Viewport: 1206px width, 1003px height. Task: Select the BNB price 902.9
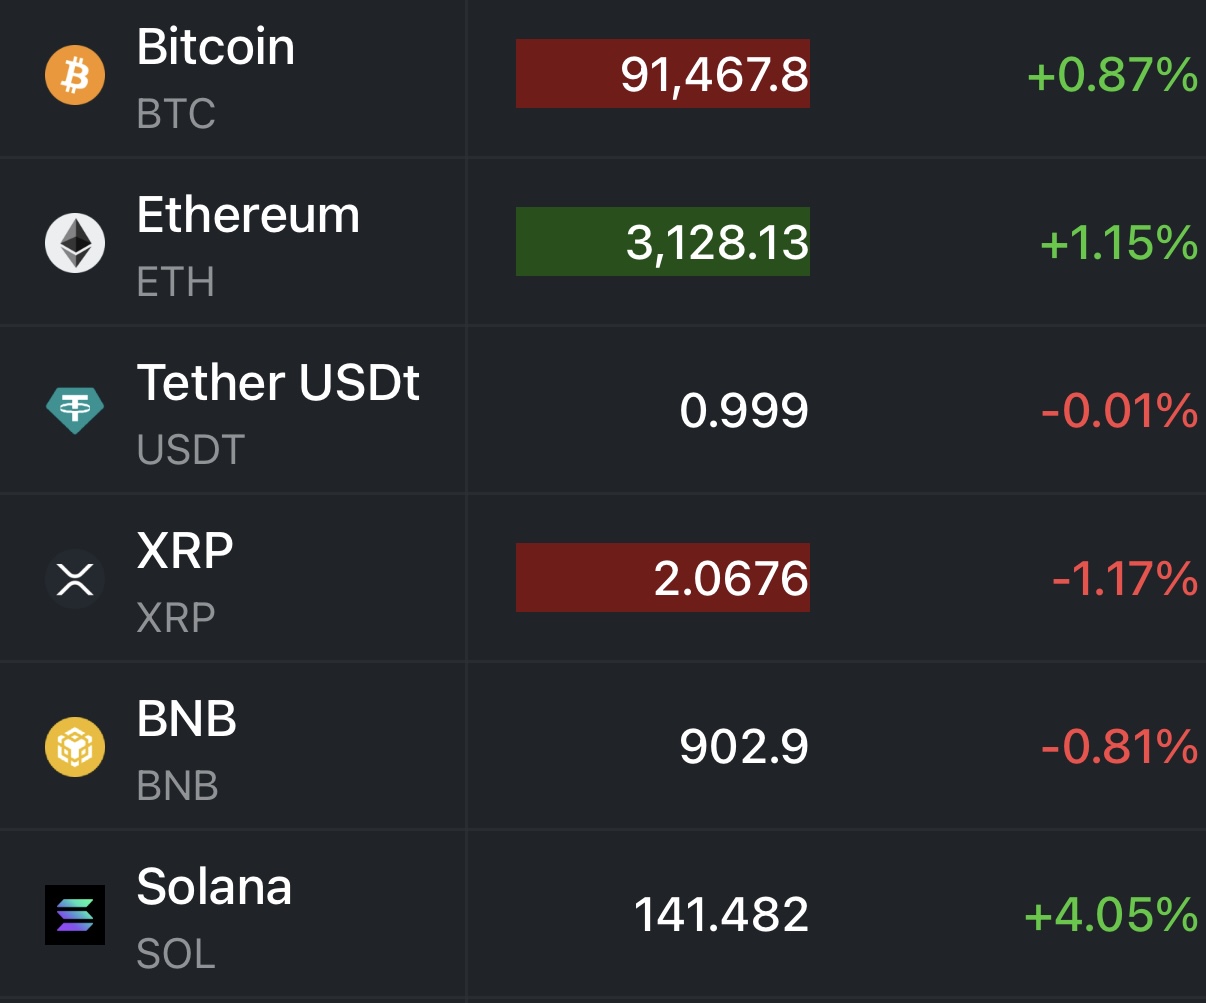[744, 747]
